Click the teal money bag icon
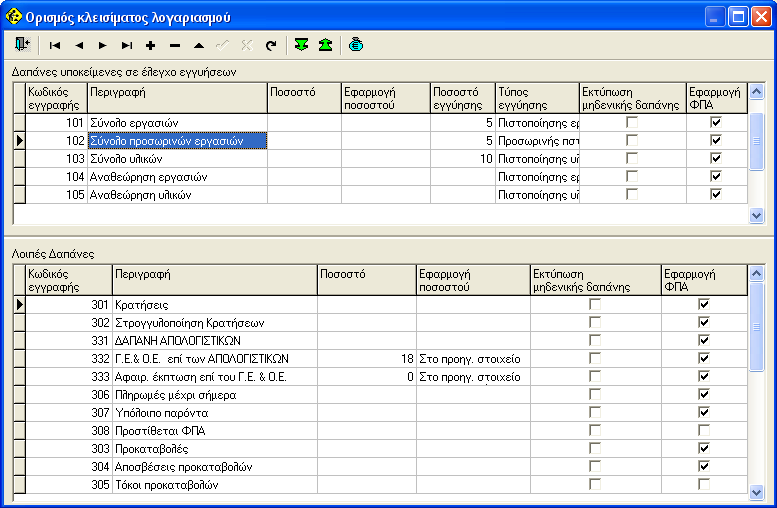 [x=356, y=45]
